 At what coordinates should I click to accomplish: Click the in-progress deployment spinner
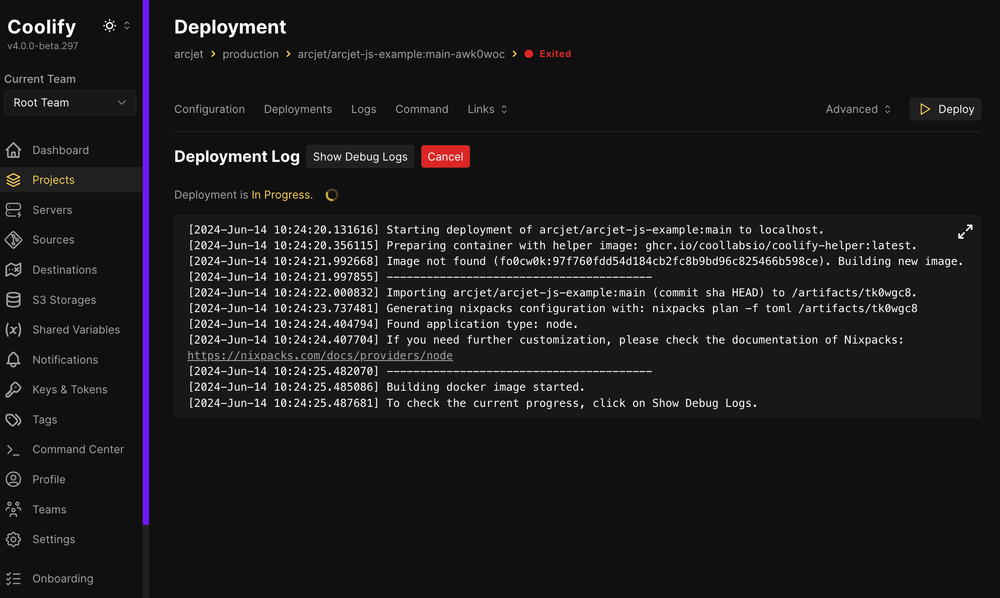point(331,194)
